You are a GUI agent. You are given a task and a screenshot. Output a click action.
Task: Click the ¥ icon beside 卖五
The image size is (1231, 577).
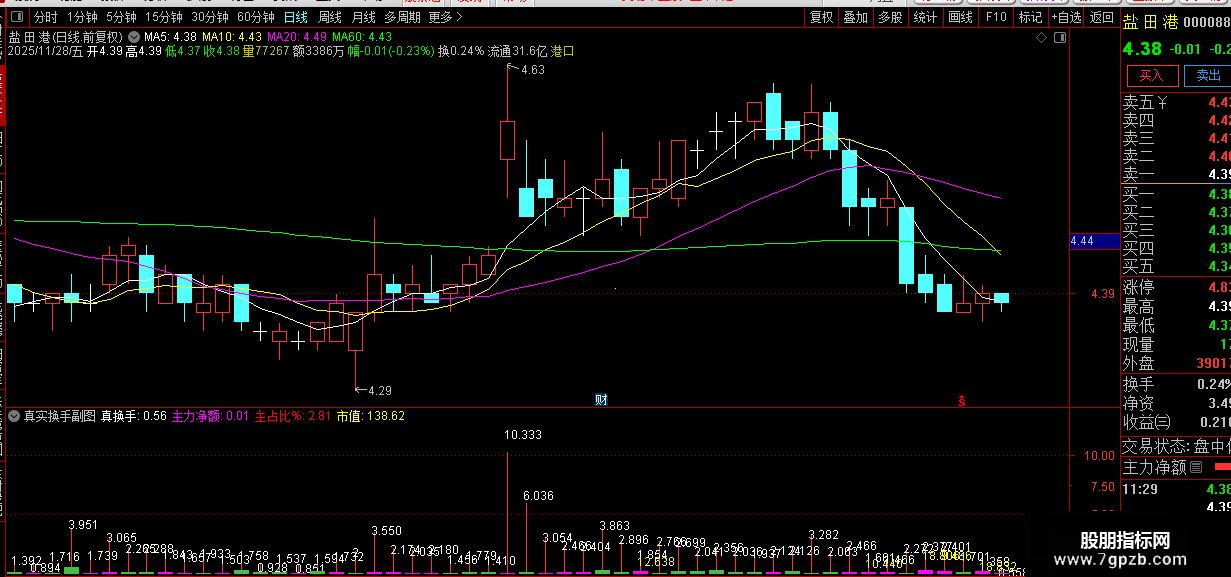click(x=1162, y=102)
